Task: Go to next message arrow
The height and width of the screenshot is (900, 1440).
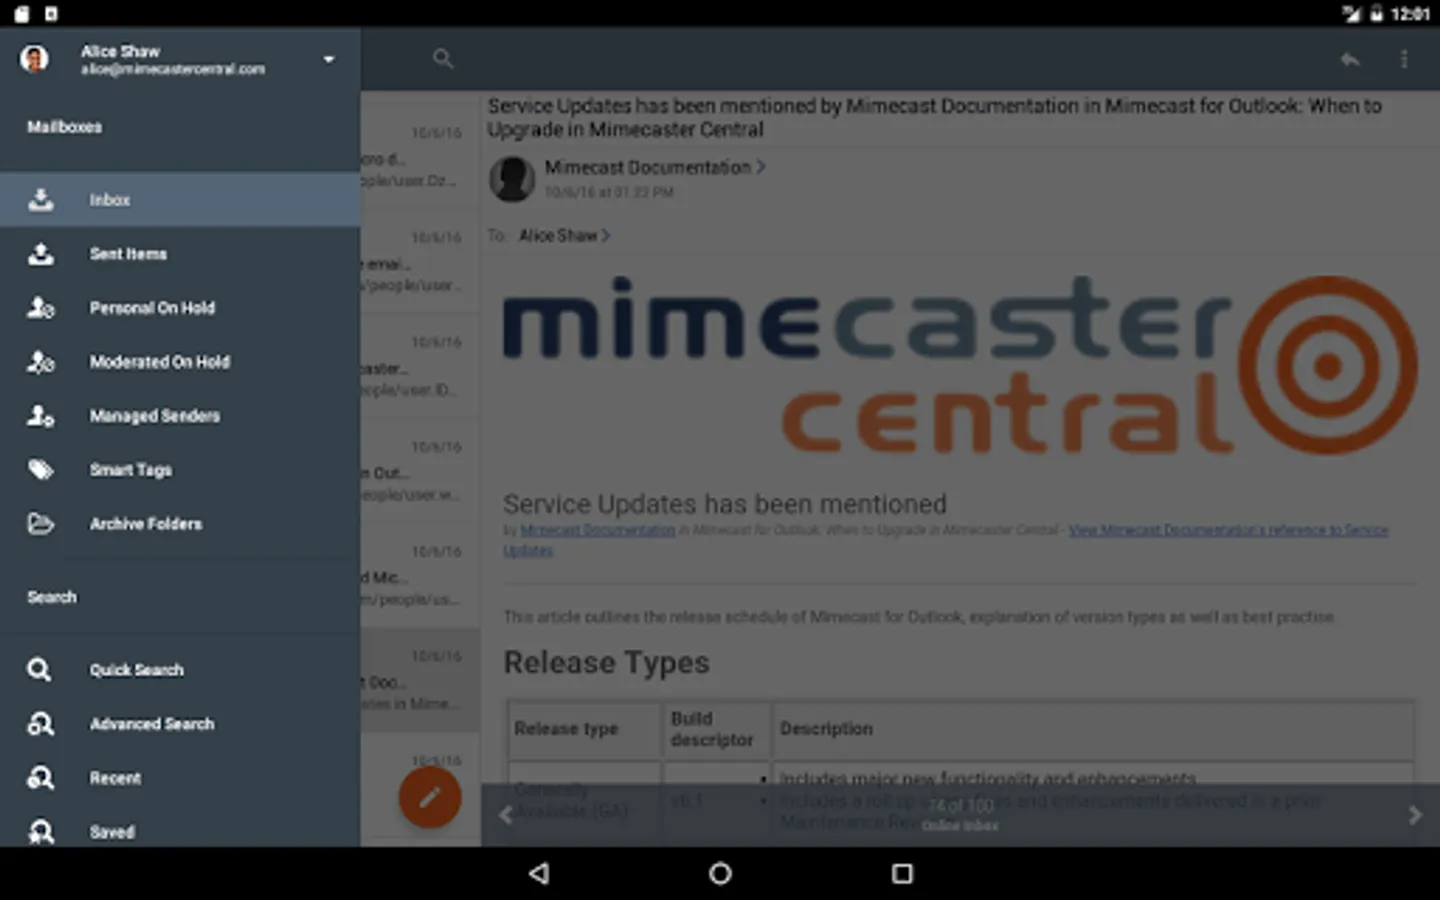Action: point(1415,815)
